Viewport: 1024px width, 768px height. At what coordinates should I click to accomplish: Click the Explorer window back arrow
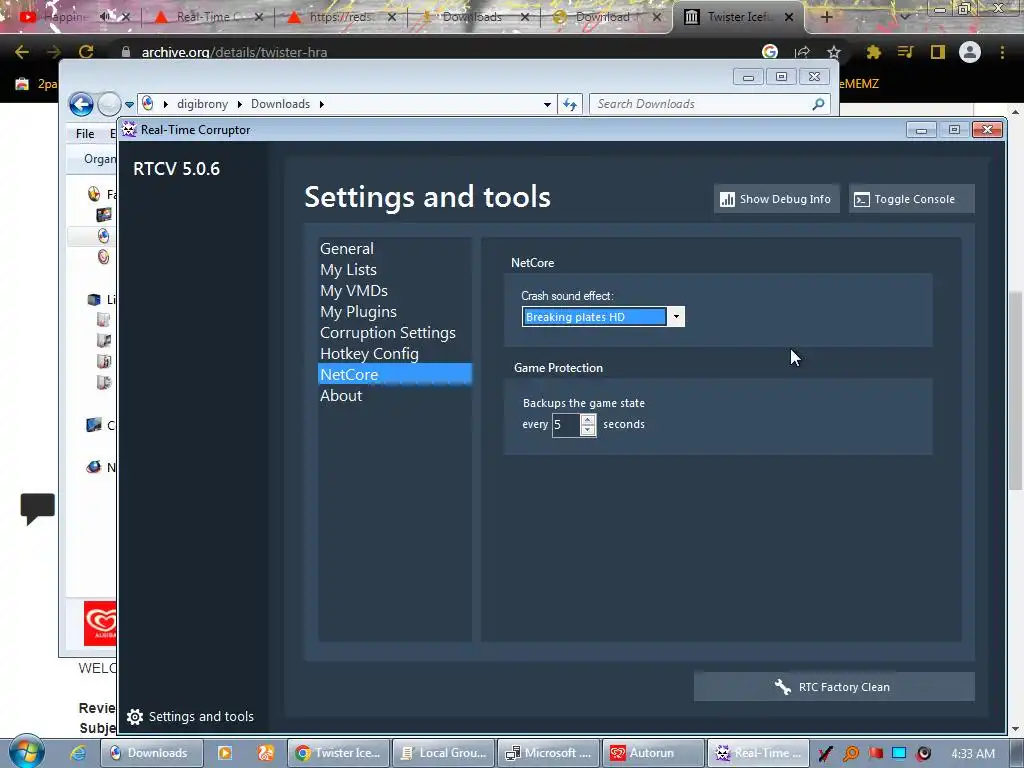coord(81,104)
